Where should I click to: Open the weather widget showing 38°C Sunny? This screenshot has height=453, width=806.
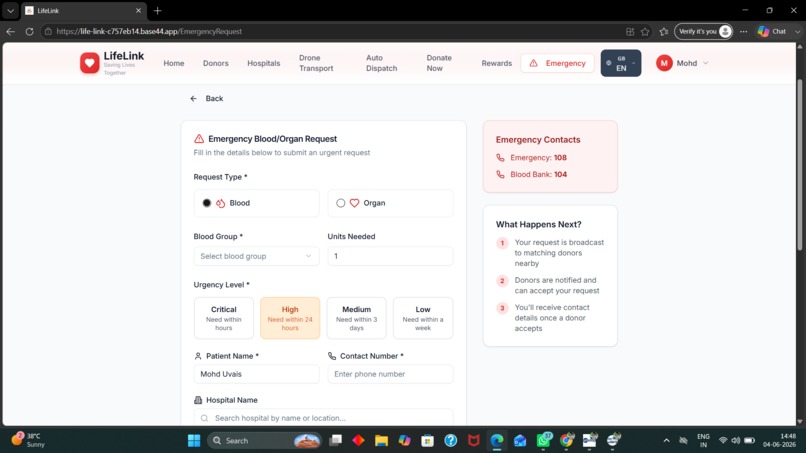click(x=29, y=440)
